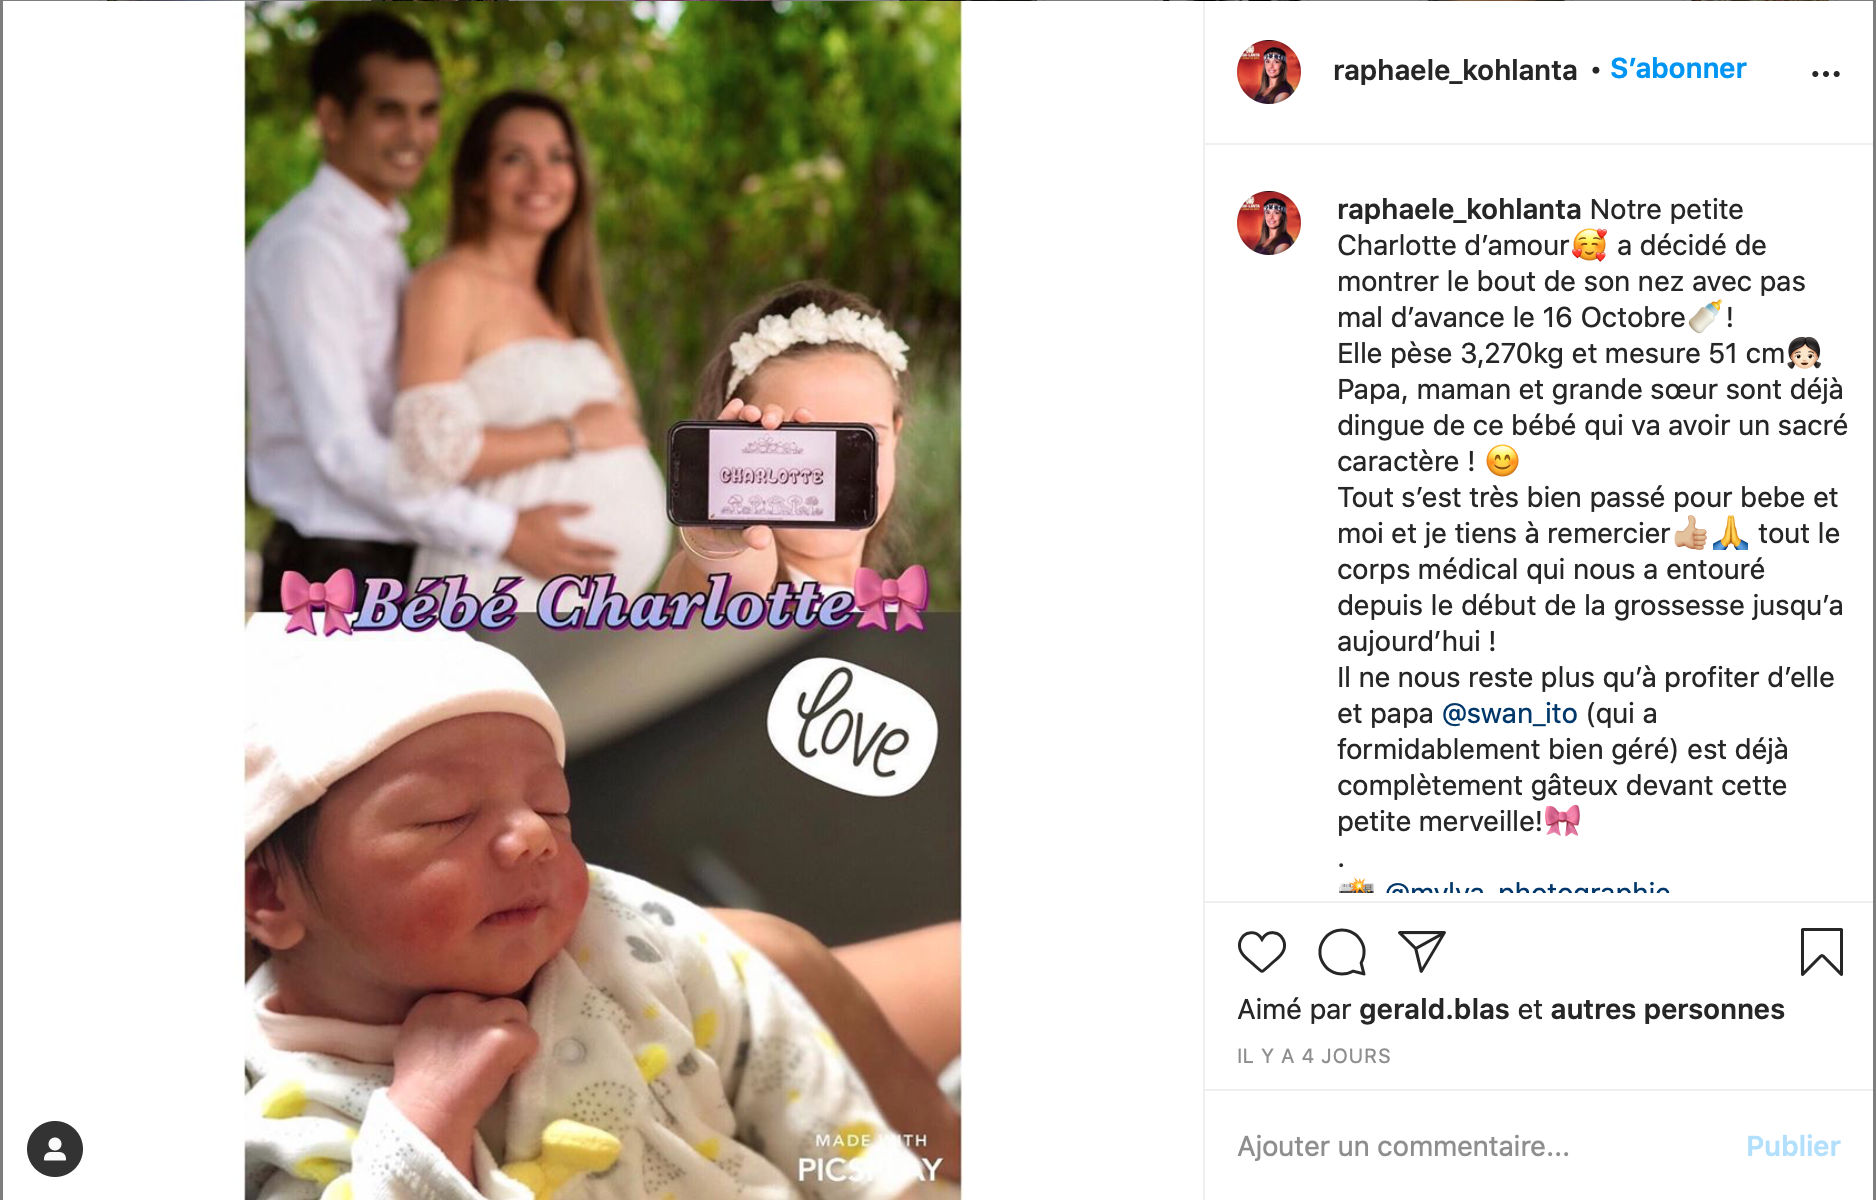This screenshot has height=1200, width=1876.
Task: Save the post with bookmark icon
Action: click(x=1821, y=951)
